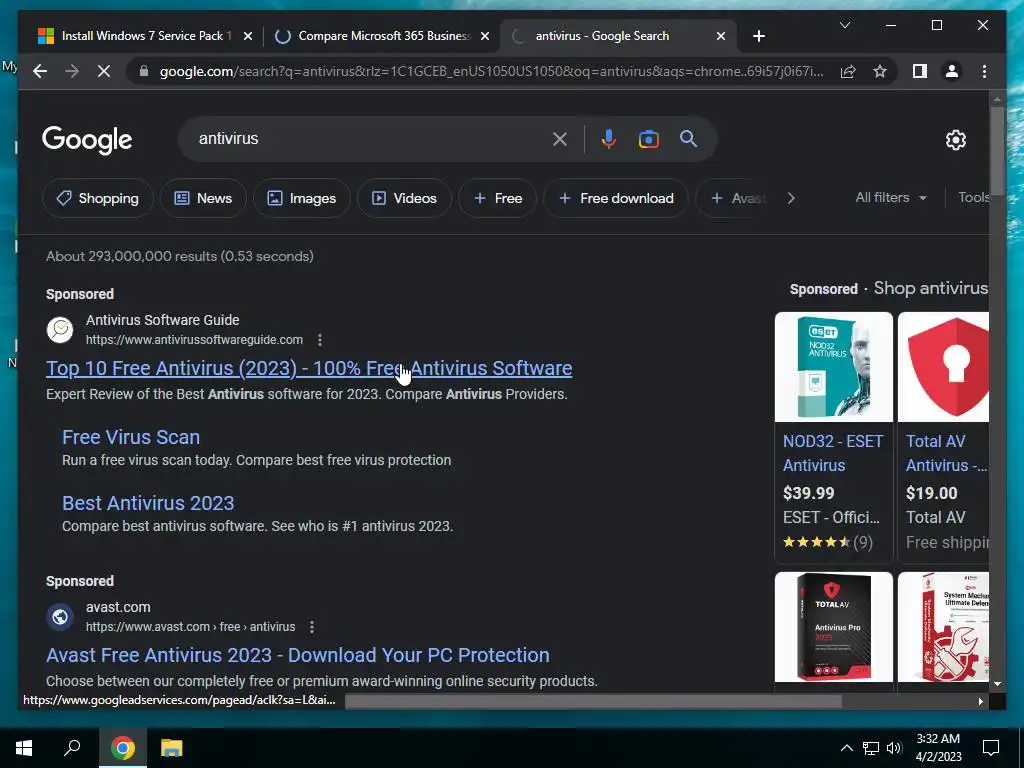Click the browser address bar URL
The width and height of the screenshot is (1024, 768).
[x=491, y=71]
